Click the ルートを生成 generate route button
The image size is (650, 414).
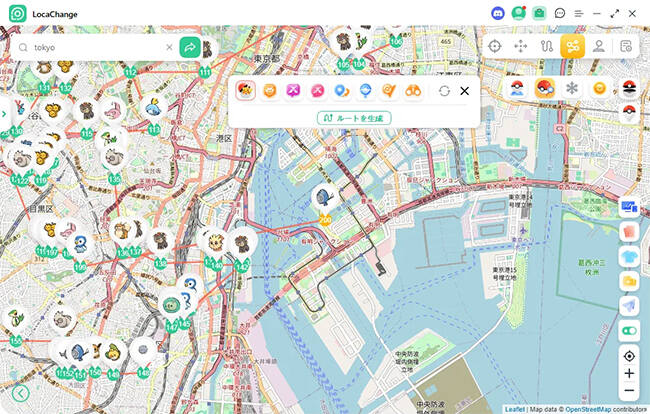pos(354,118)
